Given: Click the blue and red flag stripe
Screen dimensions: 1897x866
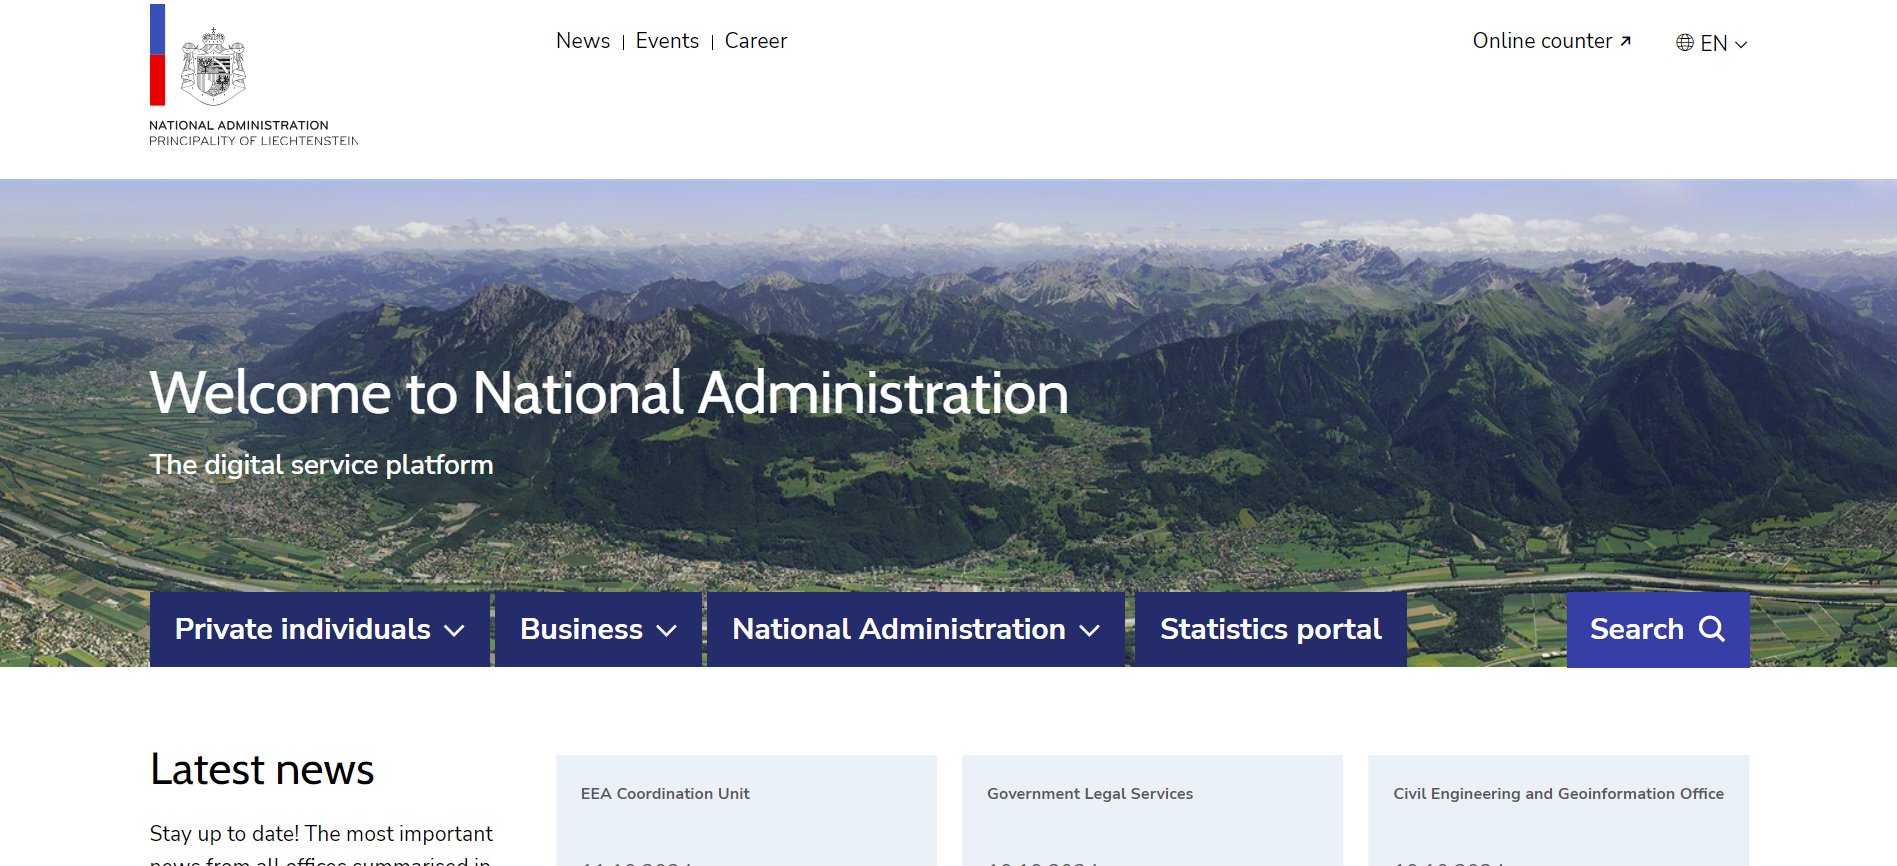Looking at the screenshot, I should tap(157, 55).
